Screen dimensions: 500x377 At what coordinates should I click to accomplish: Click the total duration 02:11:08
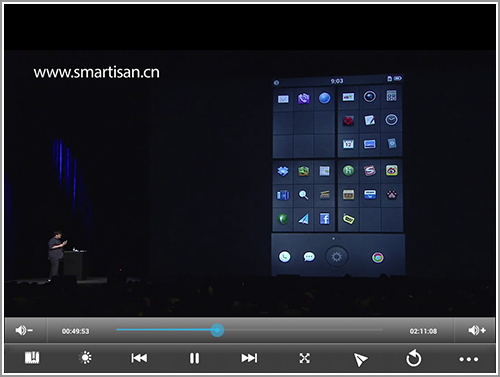423,331
